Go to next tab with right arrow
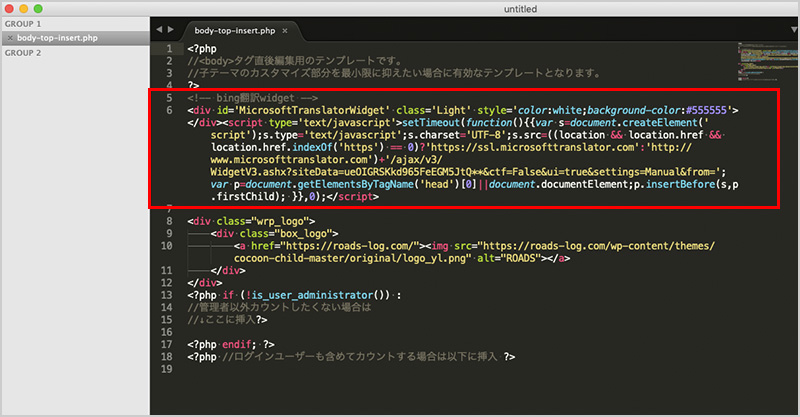Viewport: 800px width, 417px height. point(170,30)
